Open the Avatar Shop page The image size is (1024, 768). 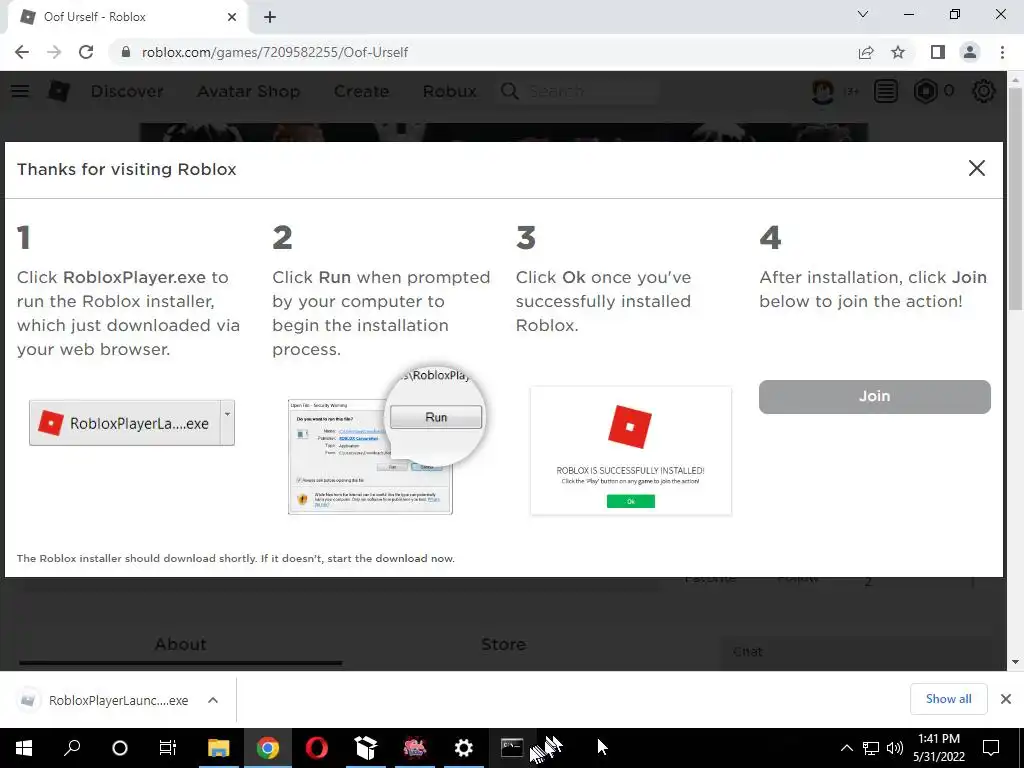pyautogui.click(x=248, y=91)
